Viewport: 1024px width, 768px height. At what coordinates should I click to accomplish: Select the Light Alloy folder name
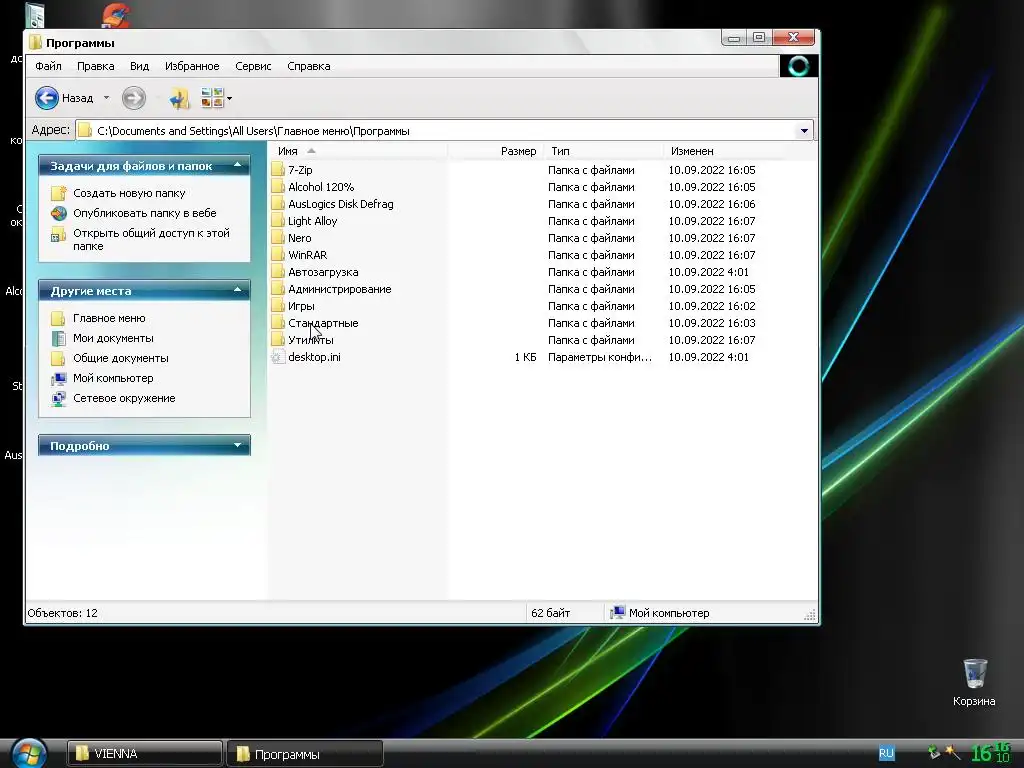pyautogui.click(x=313, y=221)
